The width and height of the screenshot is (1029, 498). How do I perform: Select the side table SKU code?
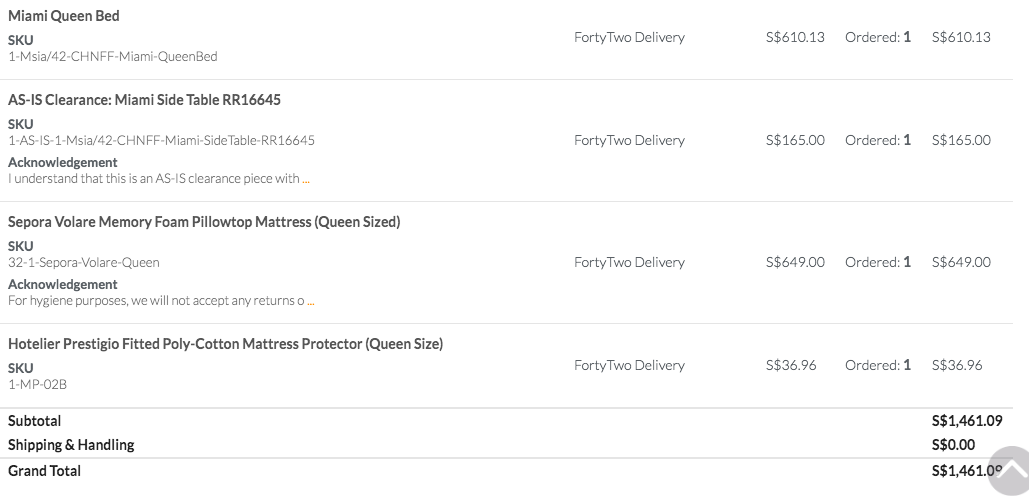coord(161,140)
